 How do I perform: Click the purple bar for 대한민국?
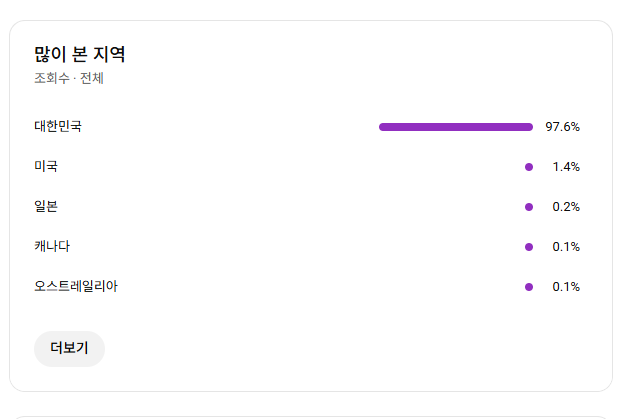click(455, 127)
